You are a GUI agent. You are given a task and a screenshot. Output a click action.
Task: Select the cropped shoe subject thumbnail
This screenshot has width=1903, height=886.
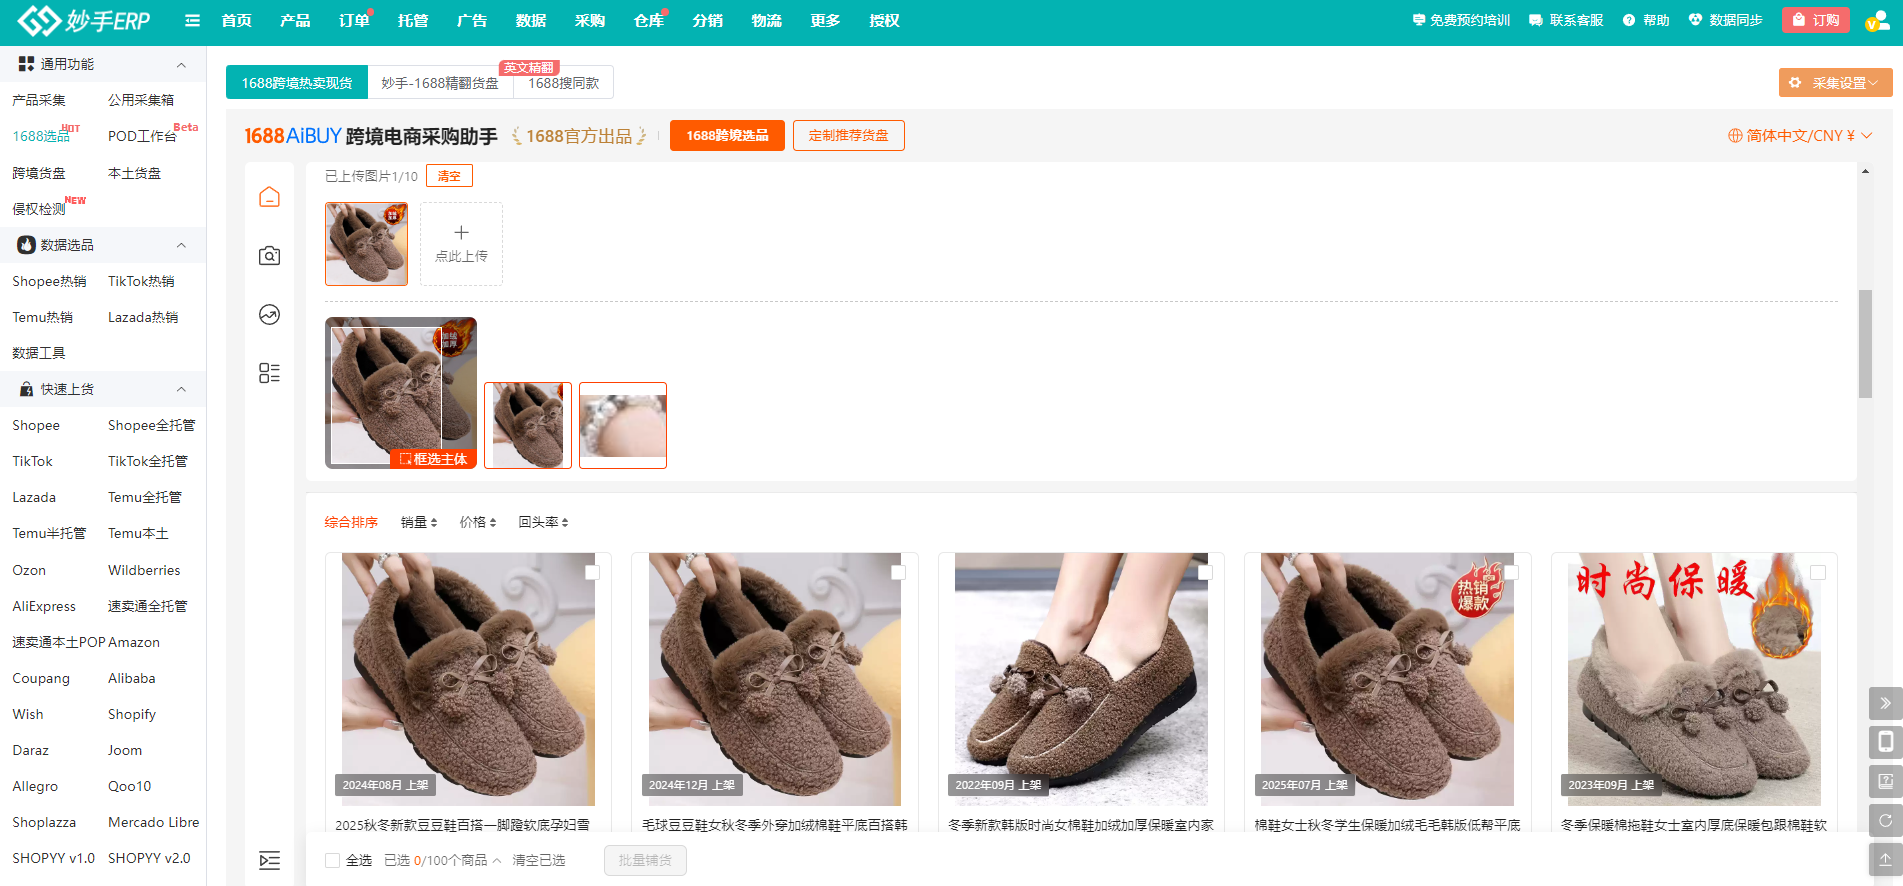tap(528, 425)
